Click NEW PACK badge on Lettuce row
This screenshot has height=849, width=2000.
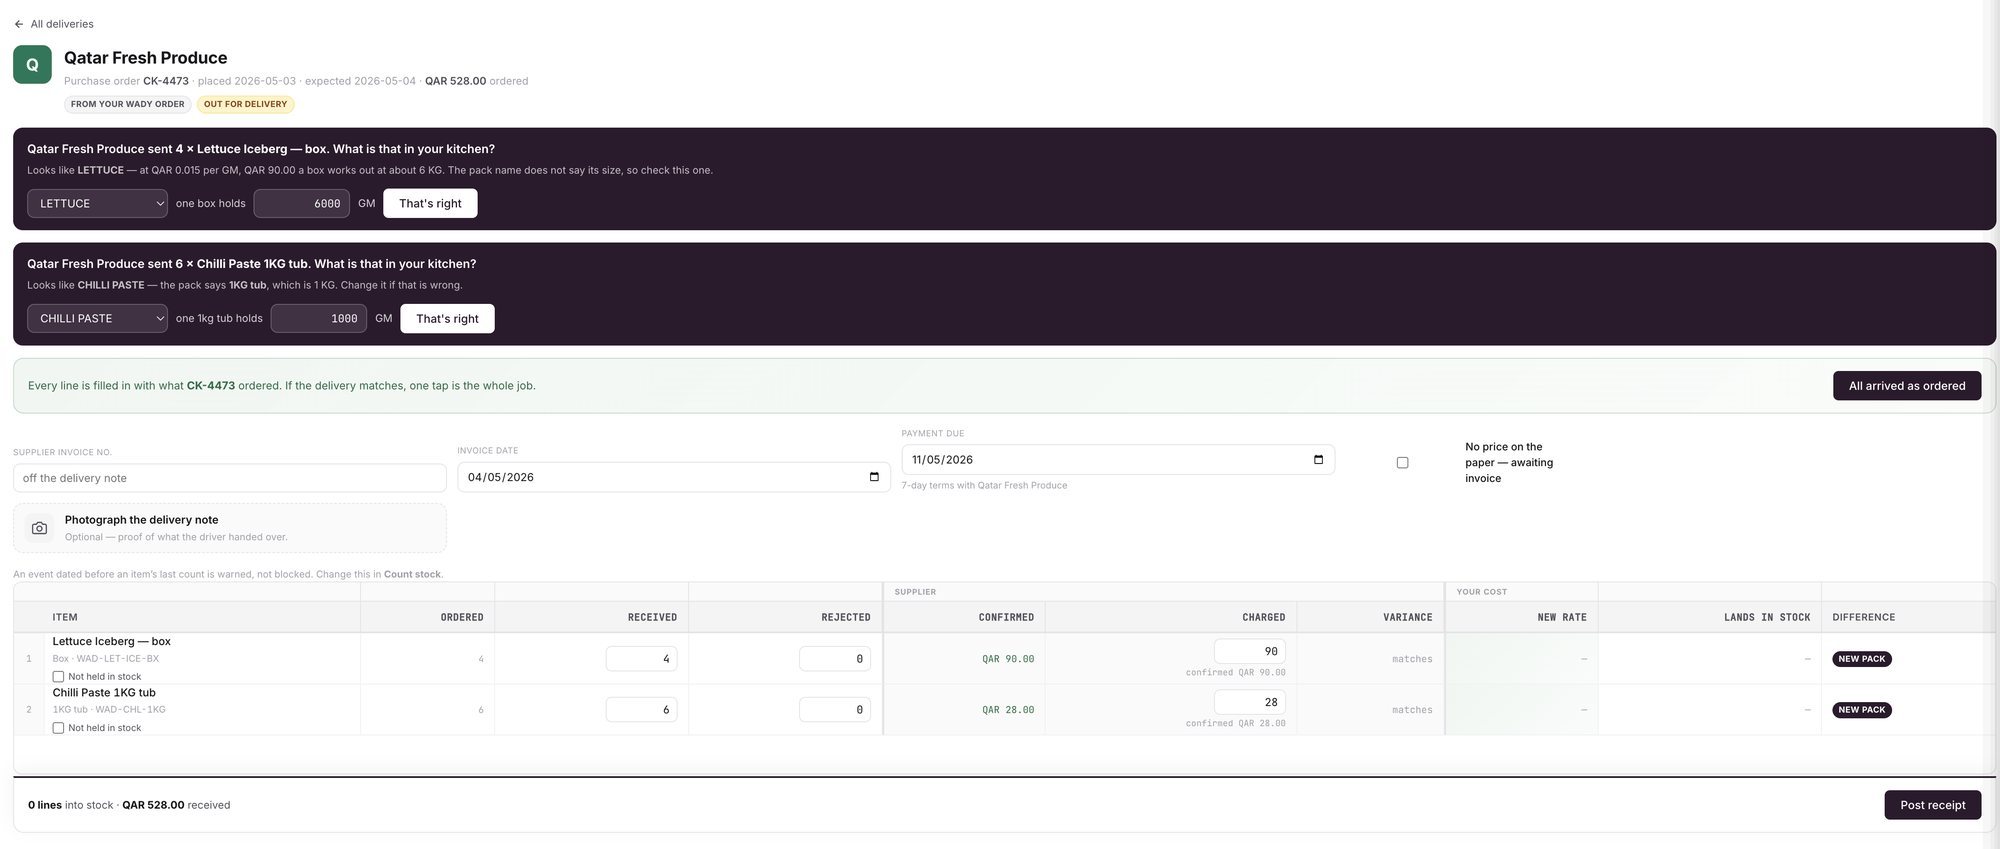click(x=1861, y=659)
